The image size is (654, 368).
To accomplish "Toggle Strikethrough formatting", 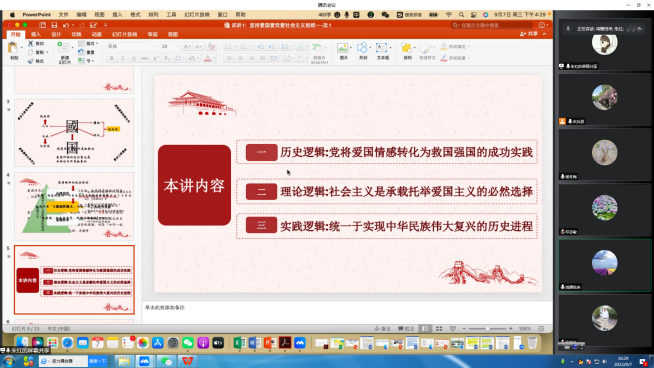I will point(145,58).
